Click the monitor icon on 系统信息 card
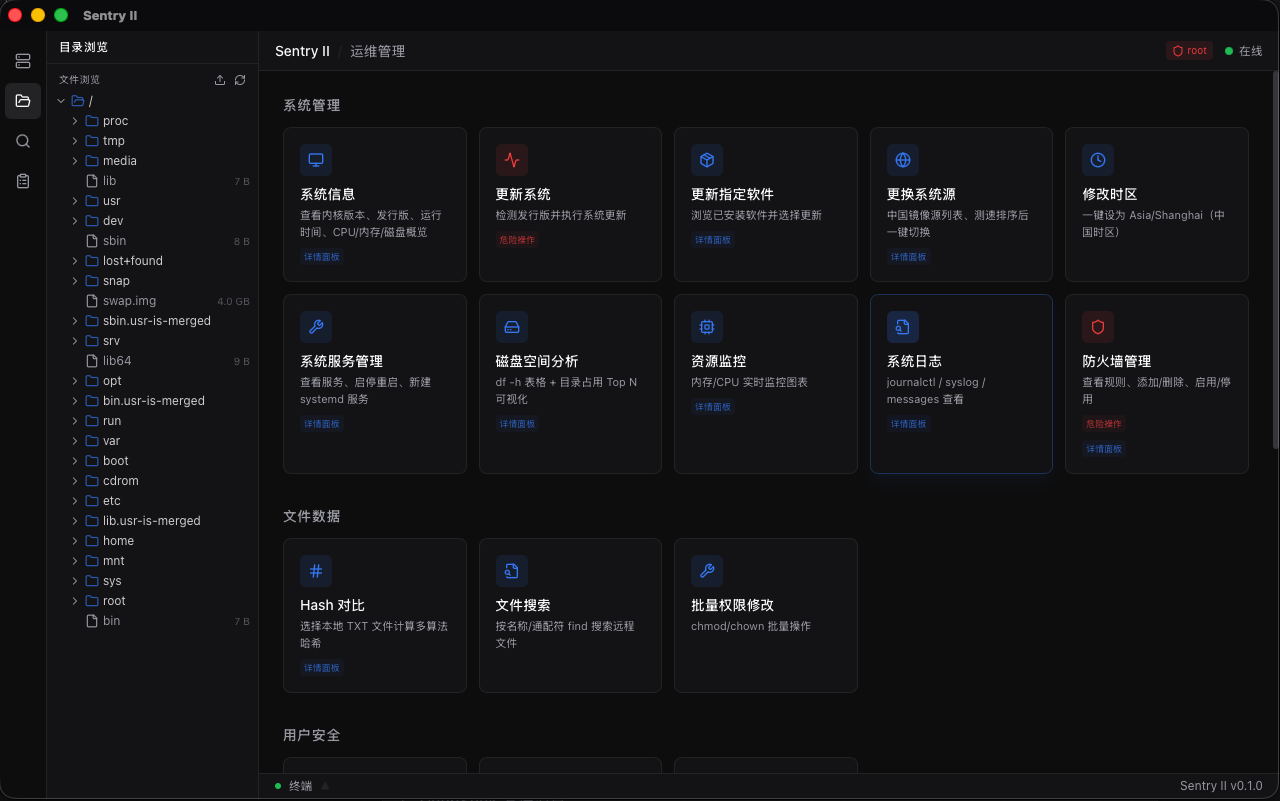Image resolution: width=1280 pixels, height=801 pixels. tap(316, 160)
